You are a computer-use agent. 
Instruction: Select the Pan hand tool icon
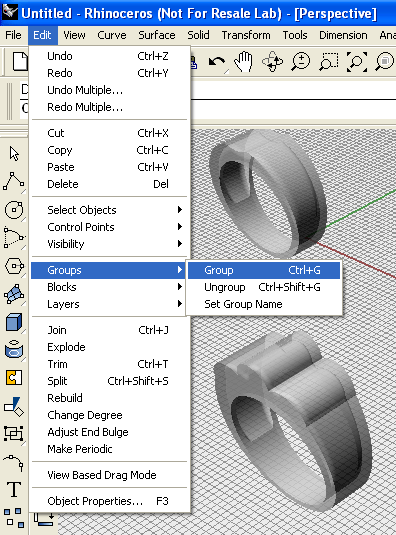(244, 62)
